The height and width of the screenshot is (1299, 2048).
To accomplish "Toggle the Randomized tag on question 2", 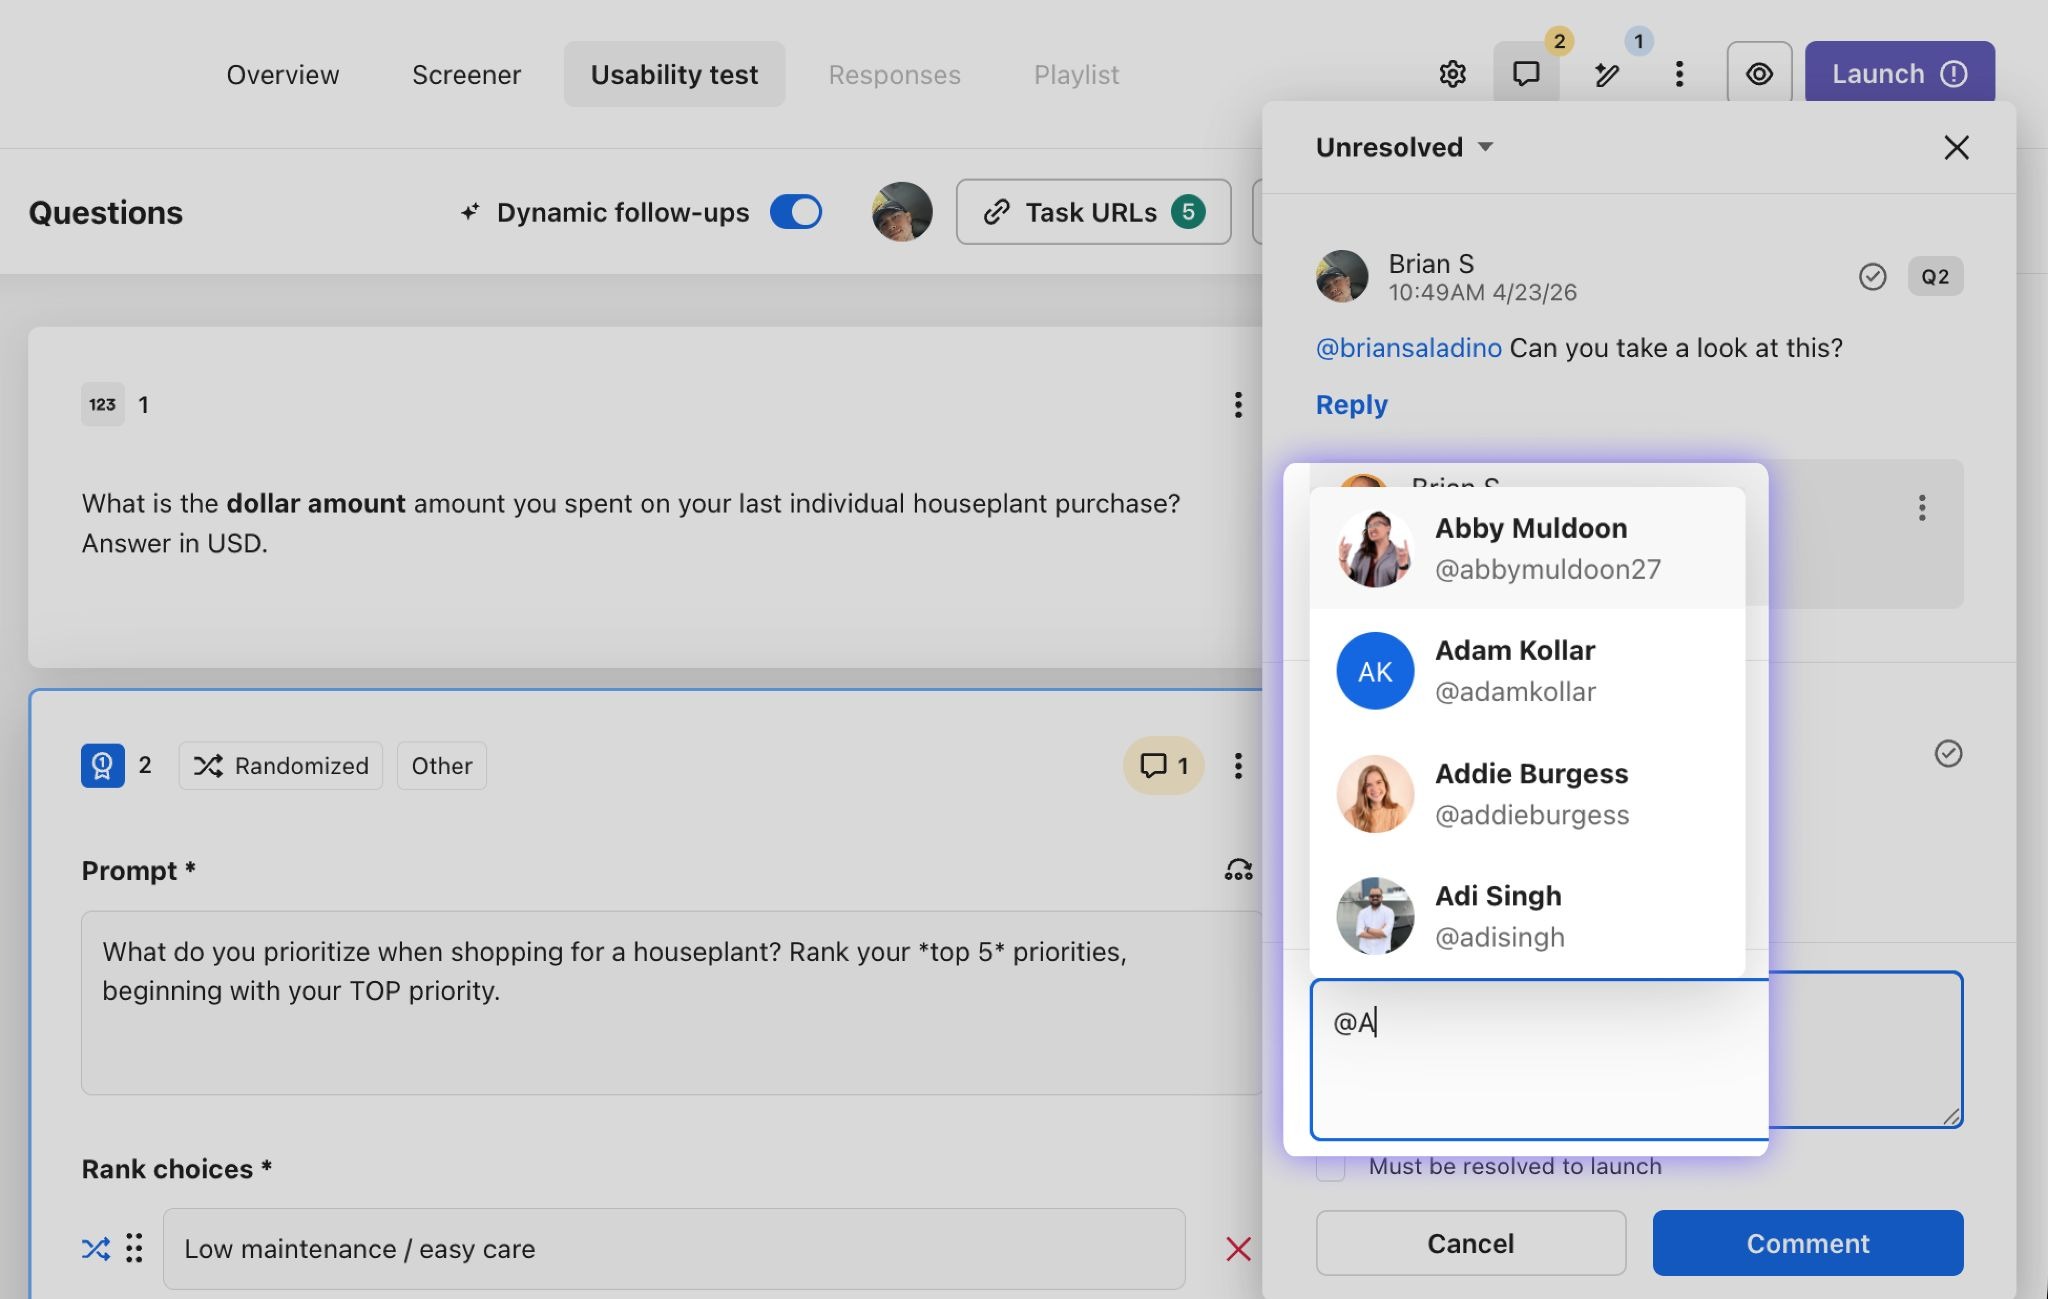I will (x=281, y=766).
